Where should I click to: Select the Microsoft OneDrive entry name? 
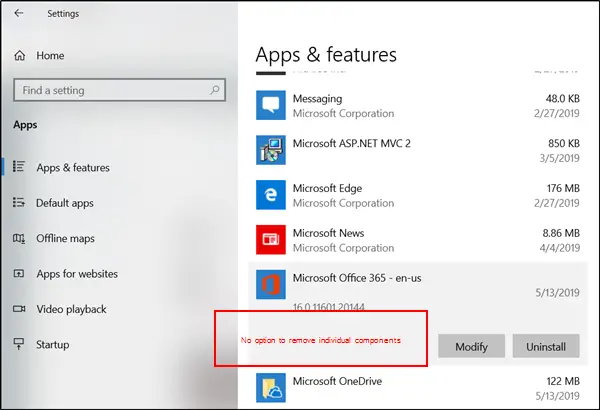[x=336, y=381]
